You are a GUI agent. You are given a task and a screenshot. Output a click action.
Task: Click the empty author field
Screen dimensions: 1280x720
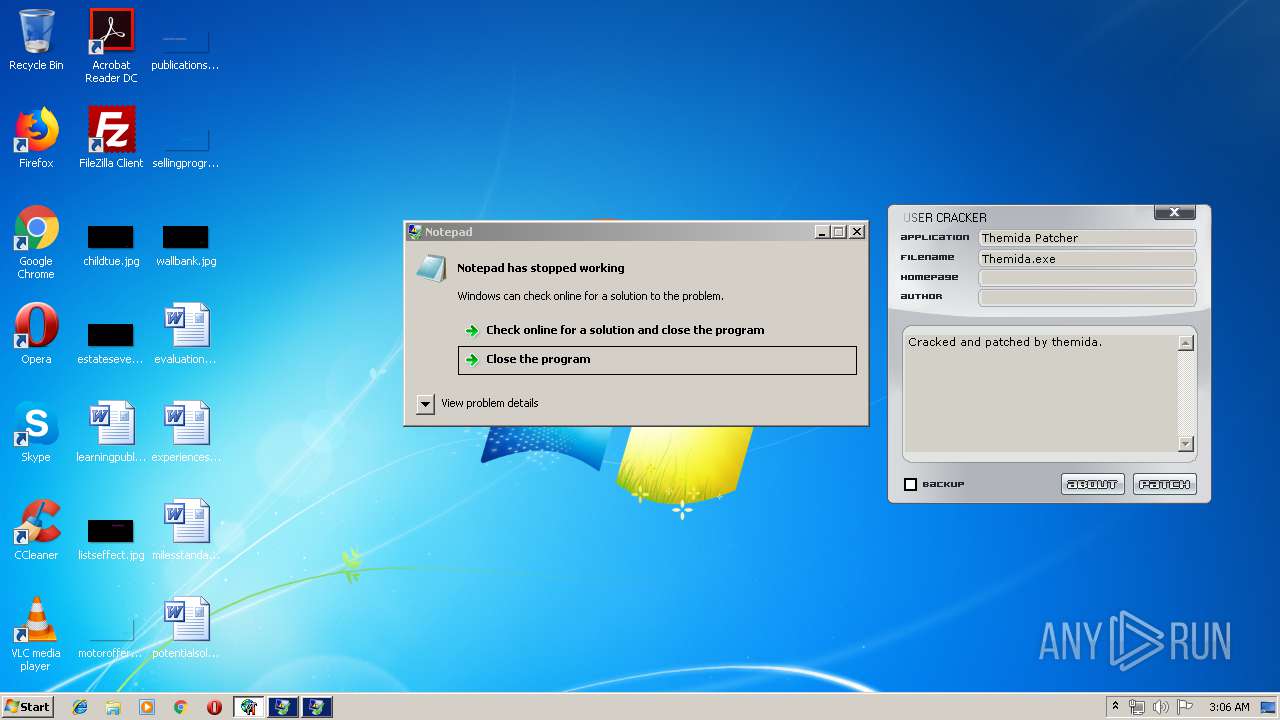[x=1087, y=297]
